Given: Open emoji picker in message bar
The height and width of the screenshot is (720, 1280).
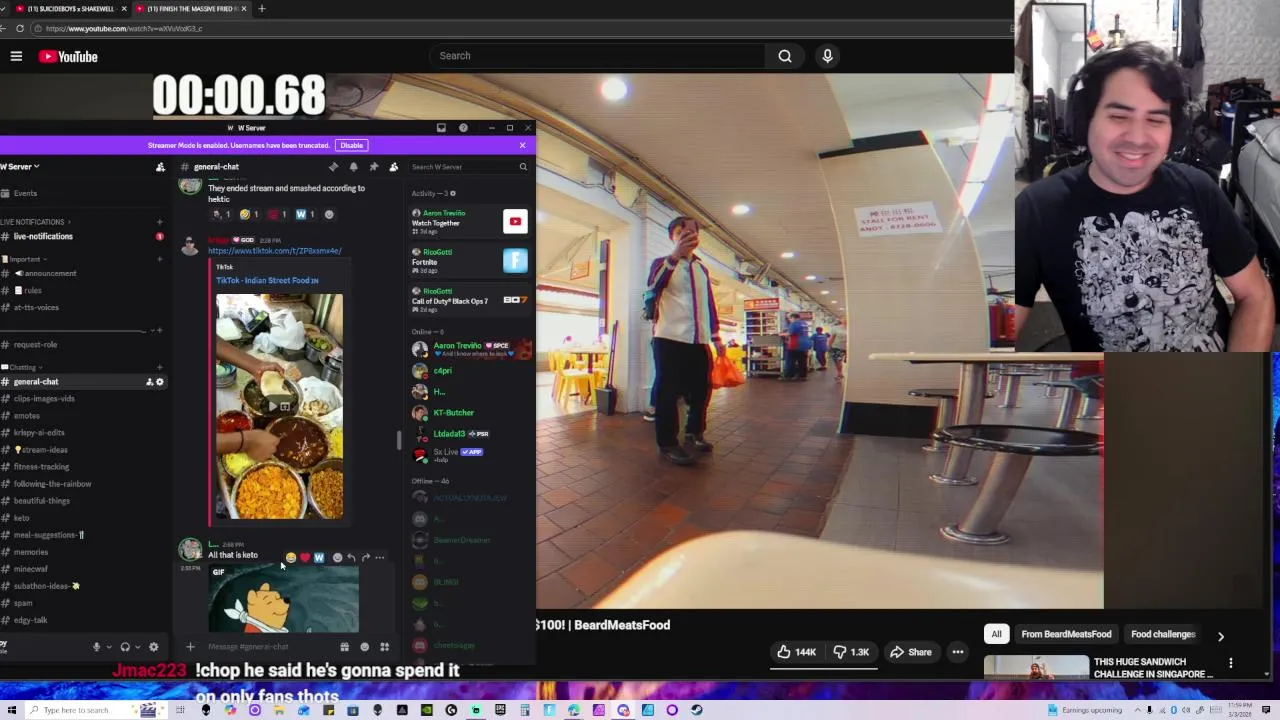Looking at the screenshot, I should 364,647.
